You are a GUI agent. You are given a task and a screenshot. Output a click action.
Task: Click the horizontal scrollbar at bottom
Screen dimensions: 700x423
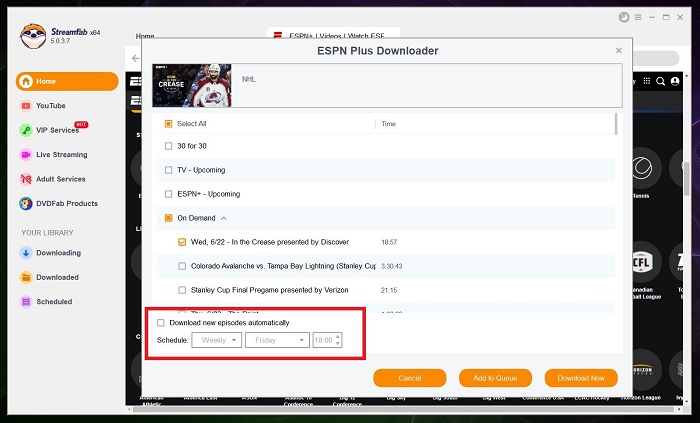402,409
